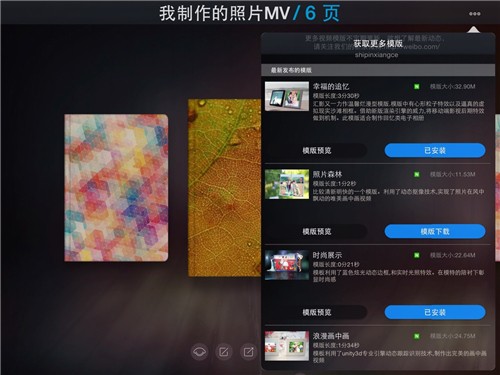This screenshot has width=500, height=375.
Task: Open the 照片森林 template thumbnail
Action: click(287, 184)
